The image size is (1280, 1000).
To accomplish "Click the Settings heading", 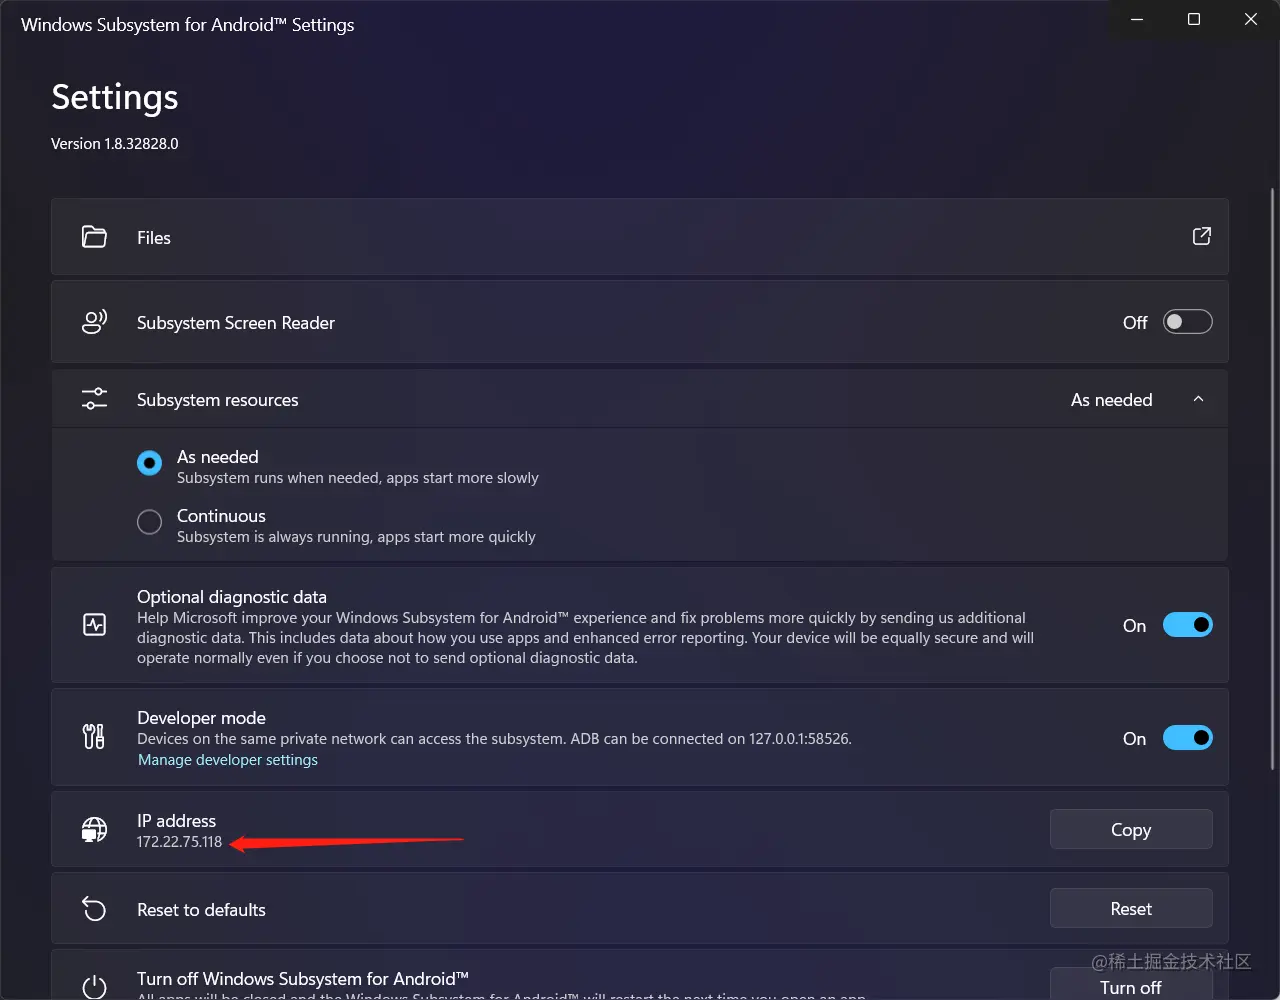I will pos(115,97).
